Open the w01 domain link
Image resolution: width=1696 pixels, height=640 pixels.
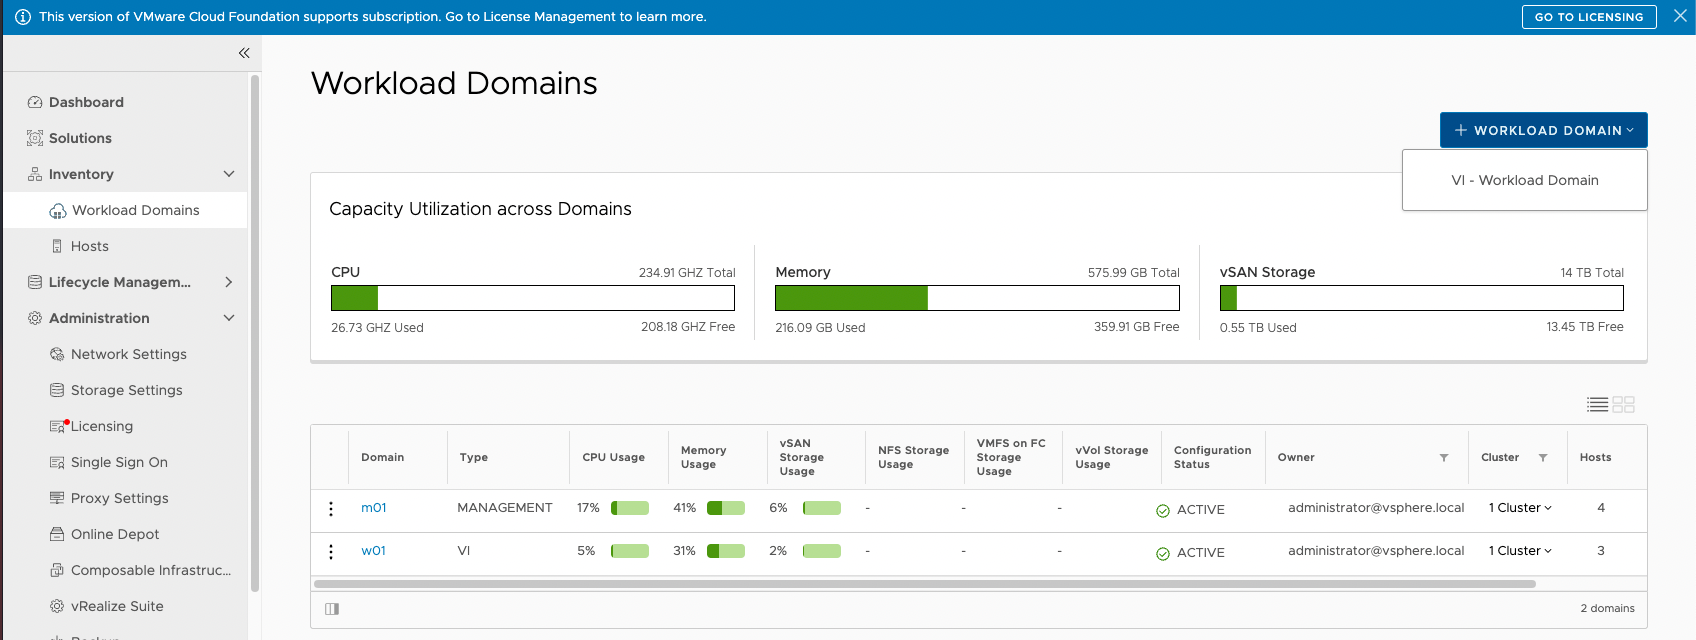click(373, 551)
